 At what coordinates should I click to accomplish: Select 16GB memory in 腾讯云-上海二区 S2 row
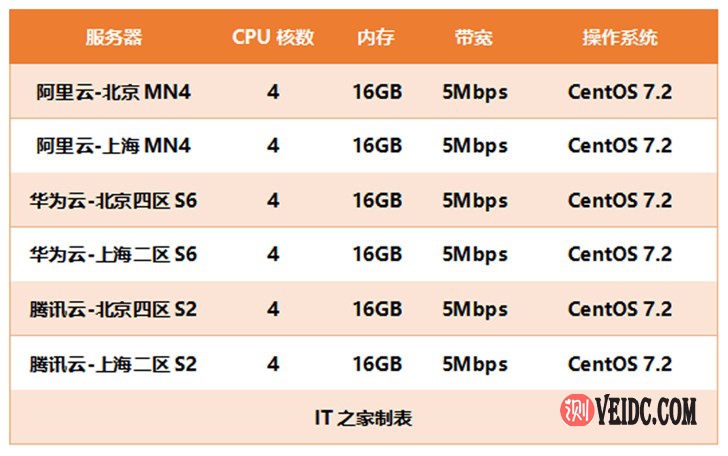coord(377,363)
